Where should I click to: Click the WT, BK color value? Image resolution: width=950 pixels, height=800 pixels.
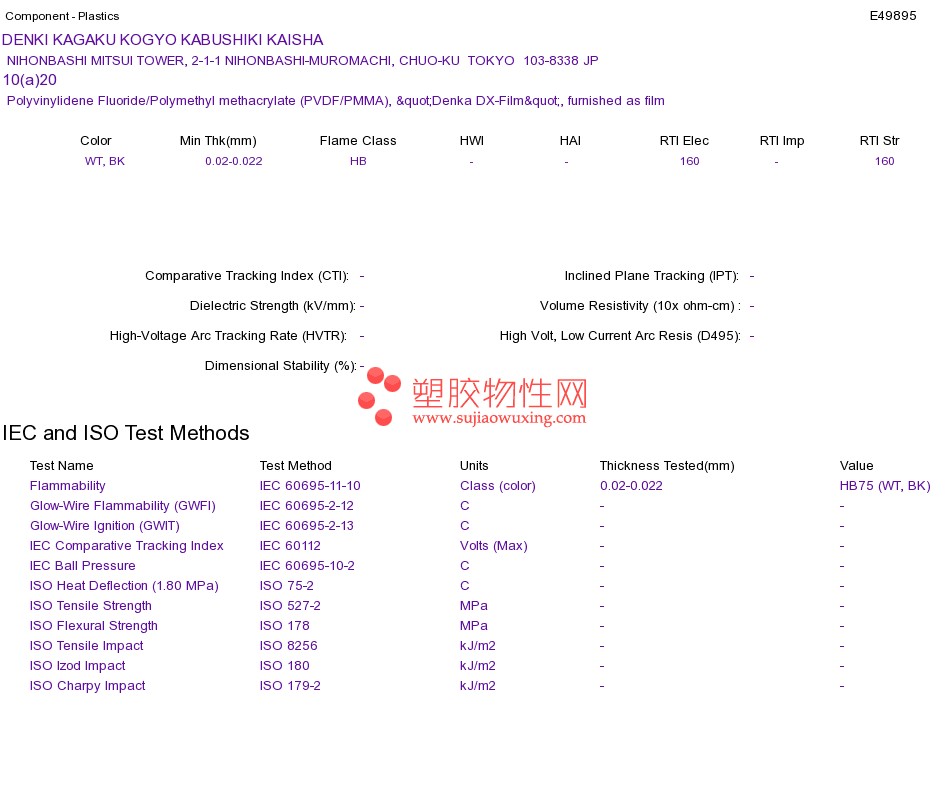tap(105, 161)
